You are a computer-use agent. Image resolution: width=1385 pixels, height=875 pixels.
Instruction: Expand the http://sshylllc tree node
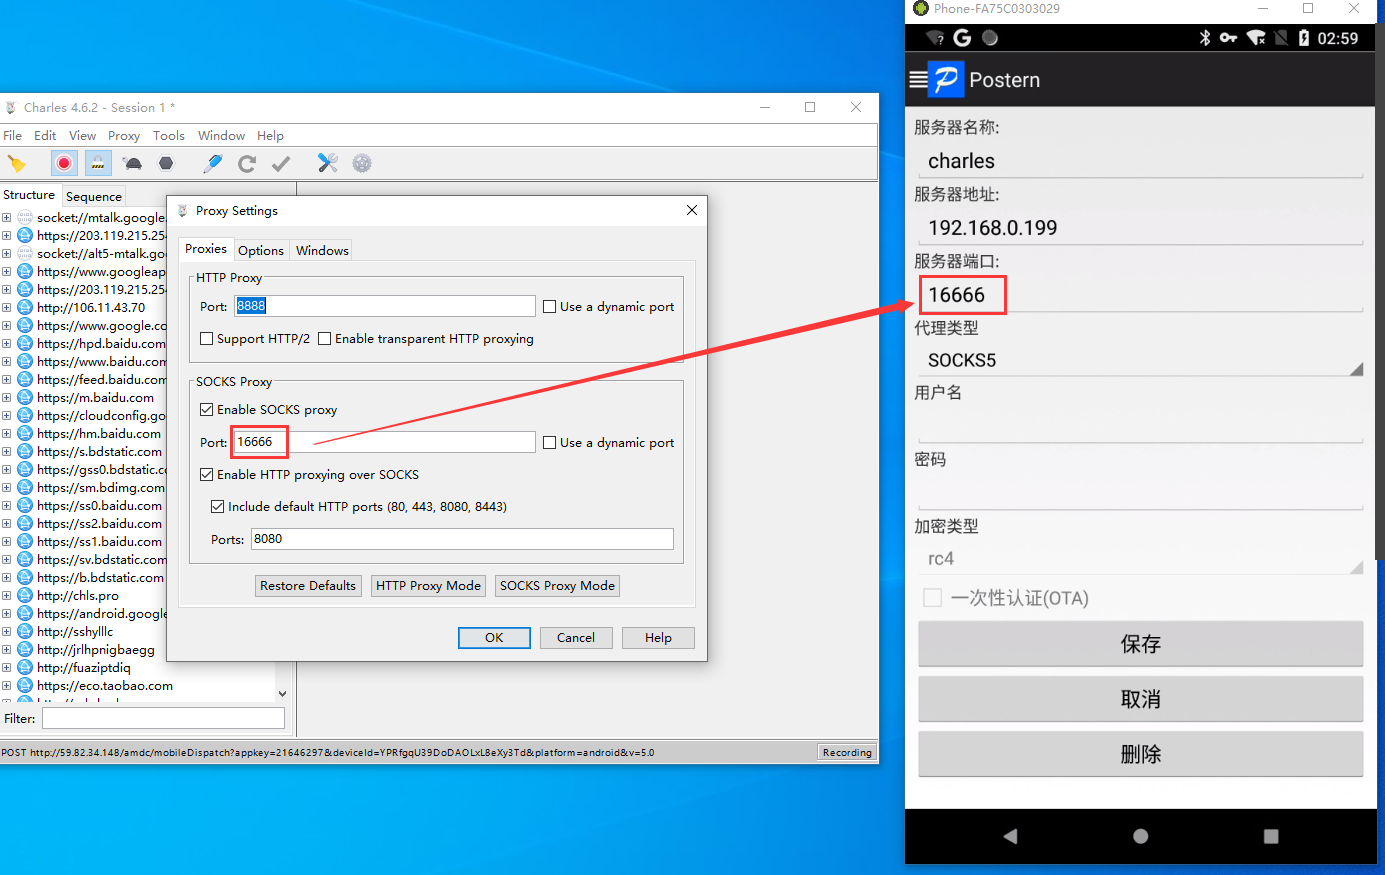coord(7,631)
